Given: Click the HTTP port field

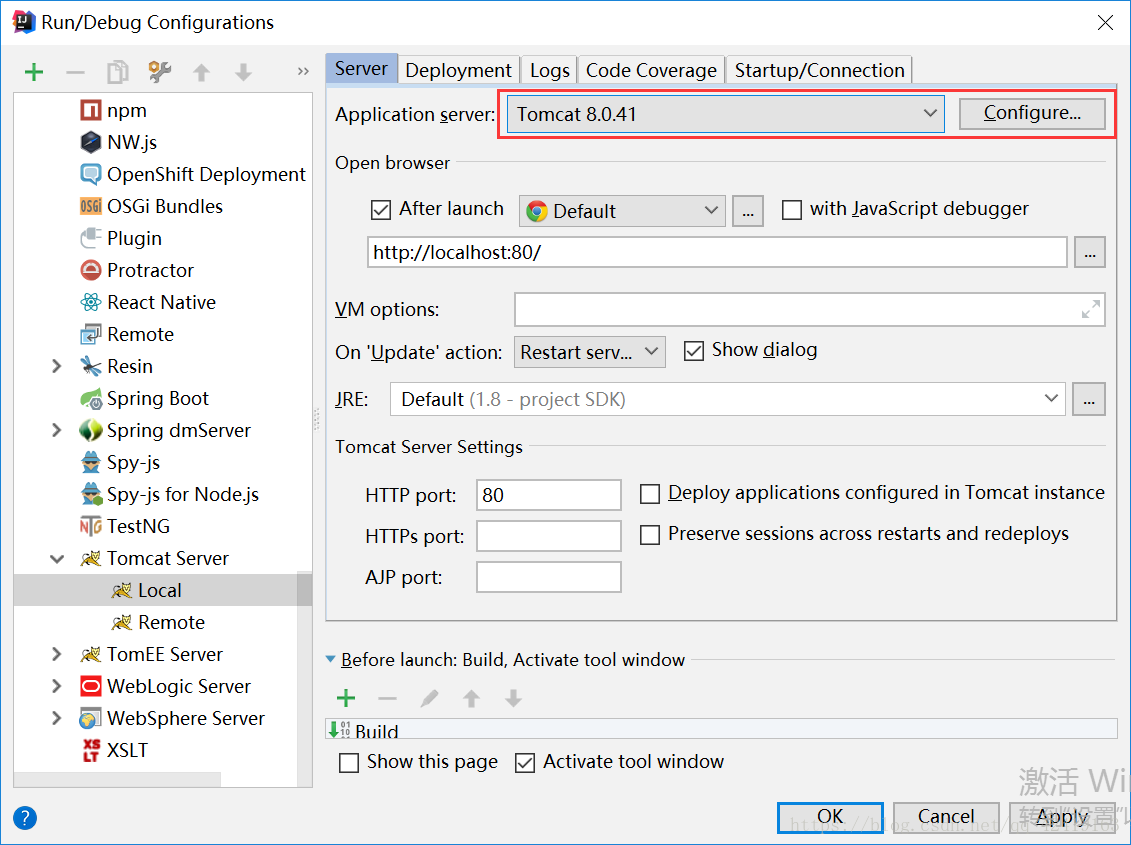Looking at the screenshot, I should tap(549, 495).
